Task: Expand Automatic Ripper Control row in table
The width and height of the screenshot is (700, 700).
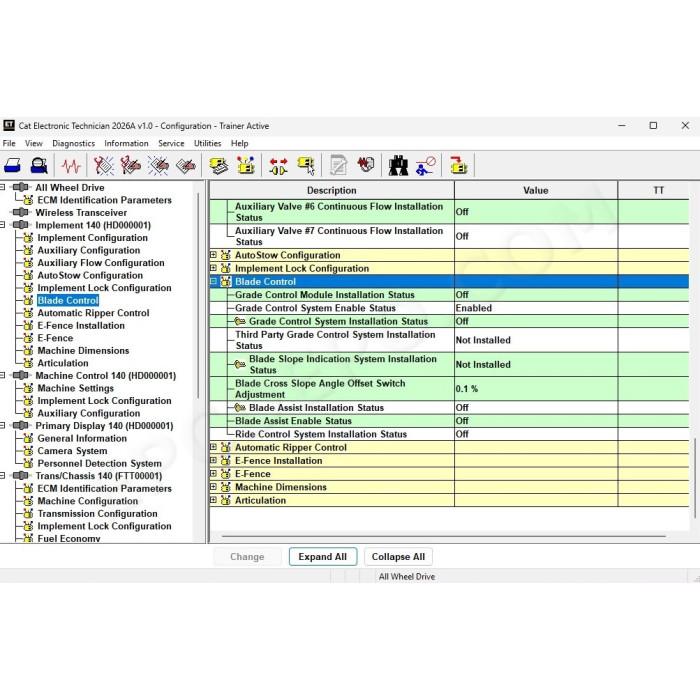Action: coord(213,447)
